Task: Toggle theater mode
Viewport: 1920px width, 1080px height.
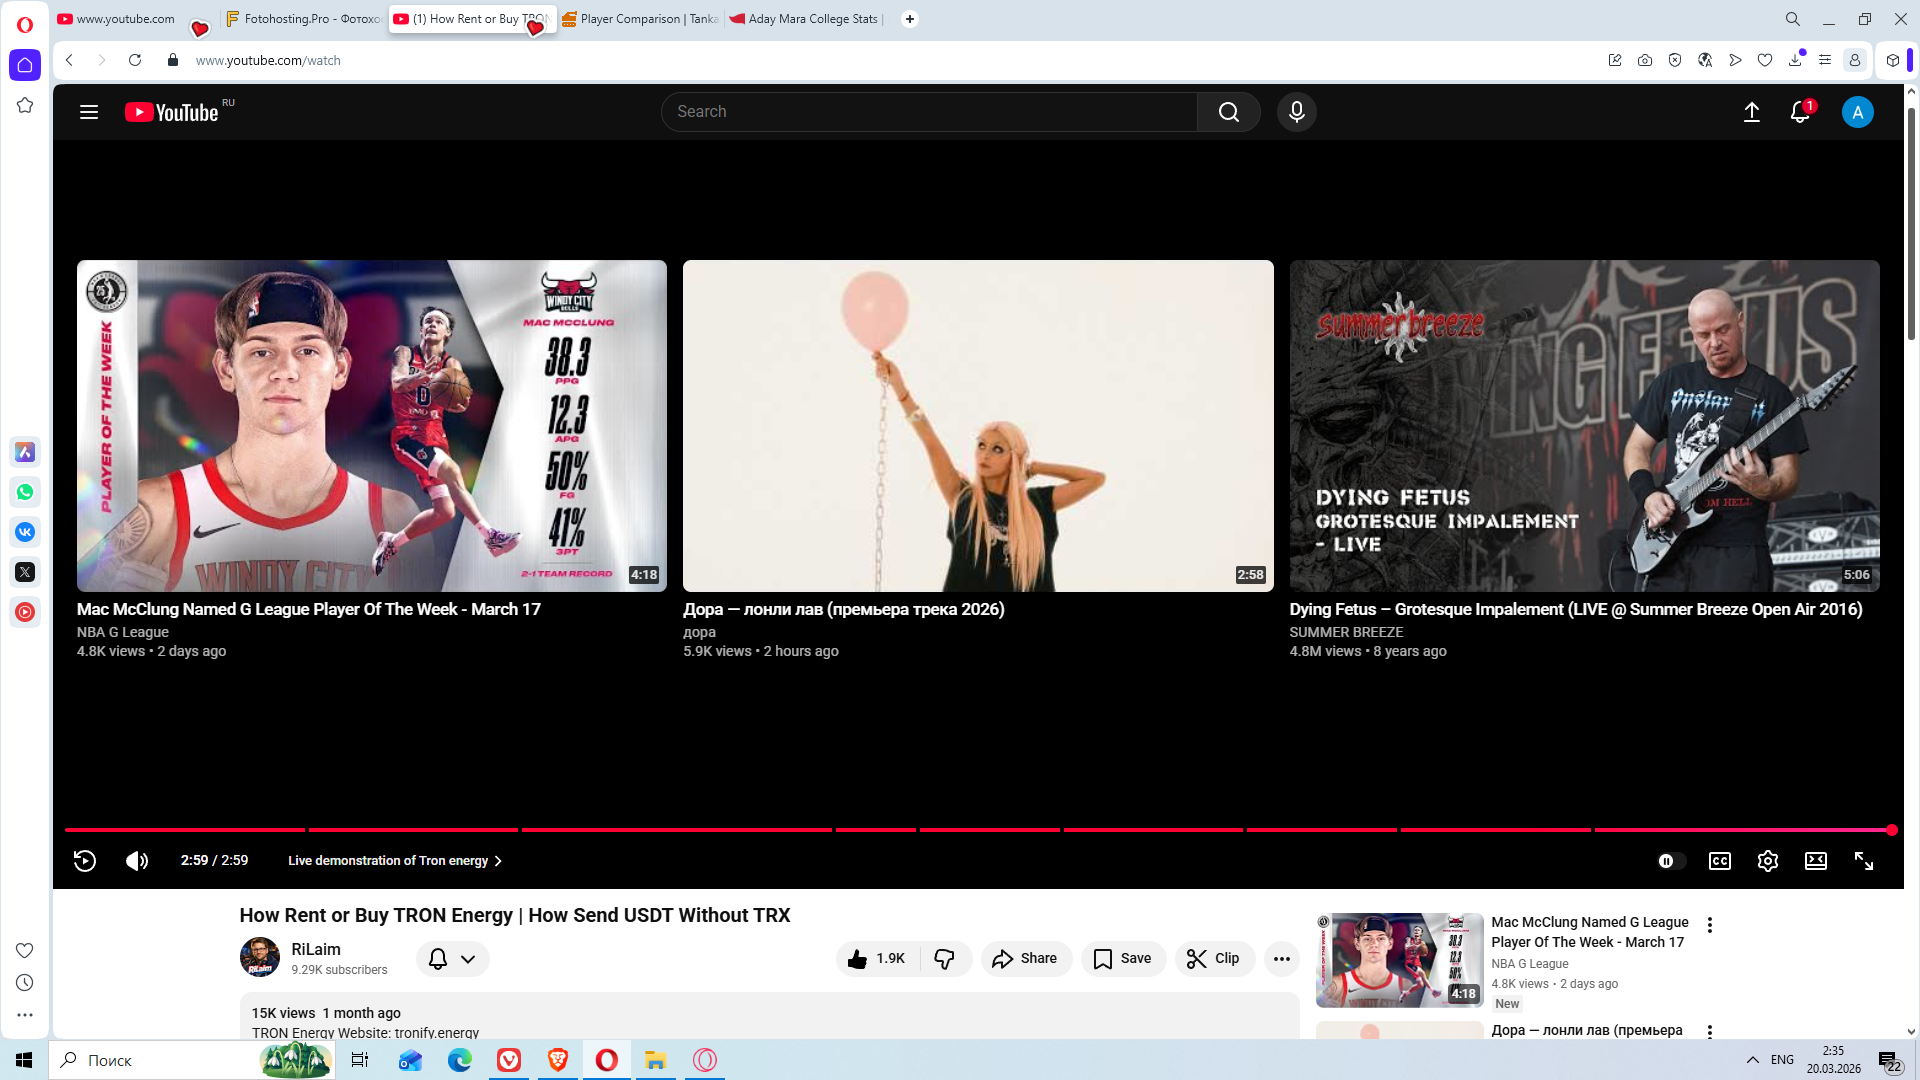Action: click(1815, 861)
